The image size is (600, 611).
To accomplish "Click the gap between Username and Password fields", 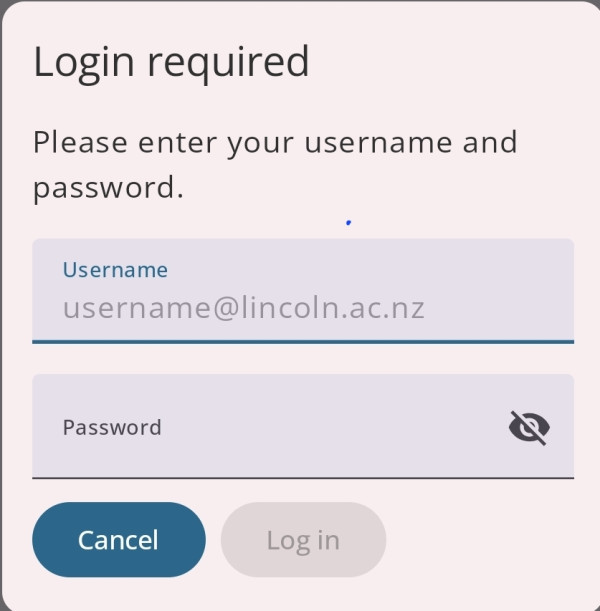I will 303,359.
